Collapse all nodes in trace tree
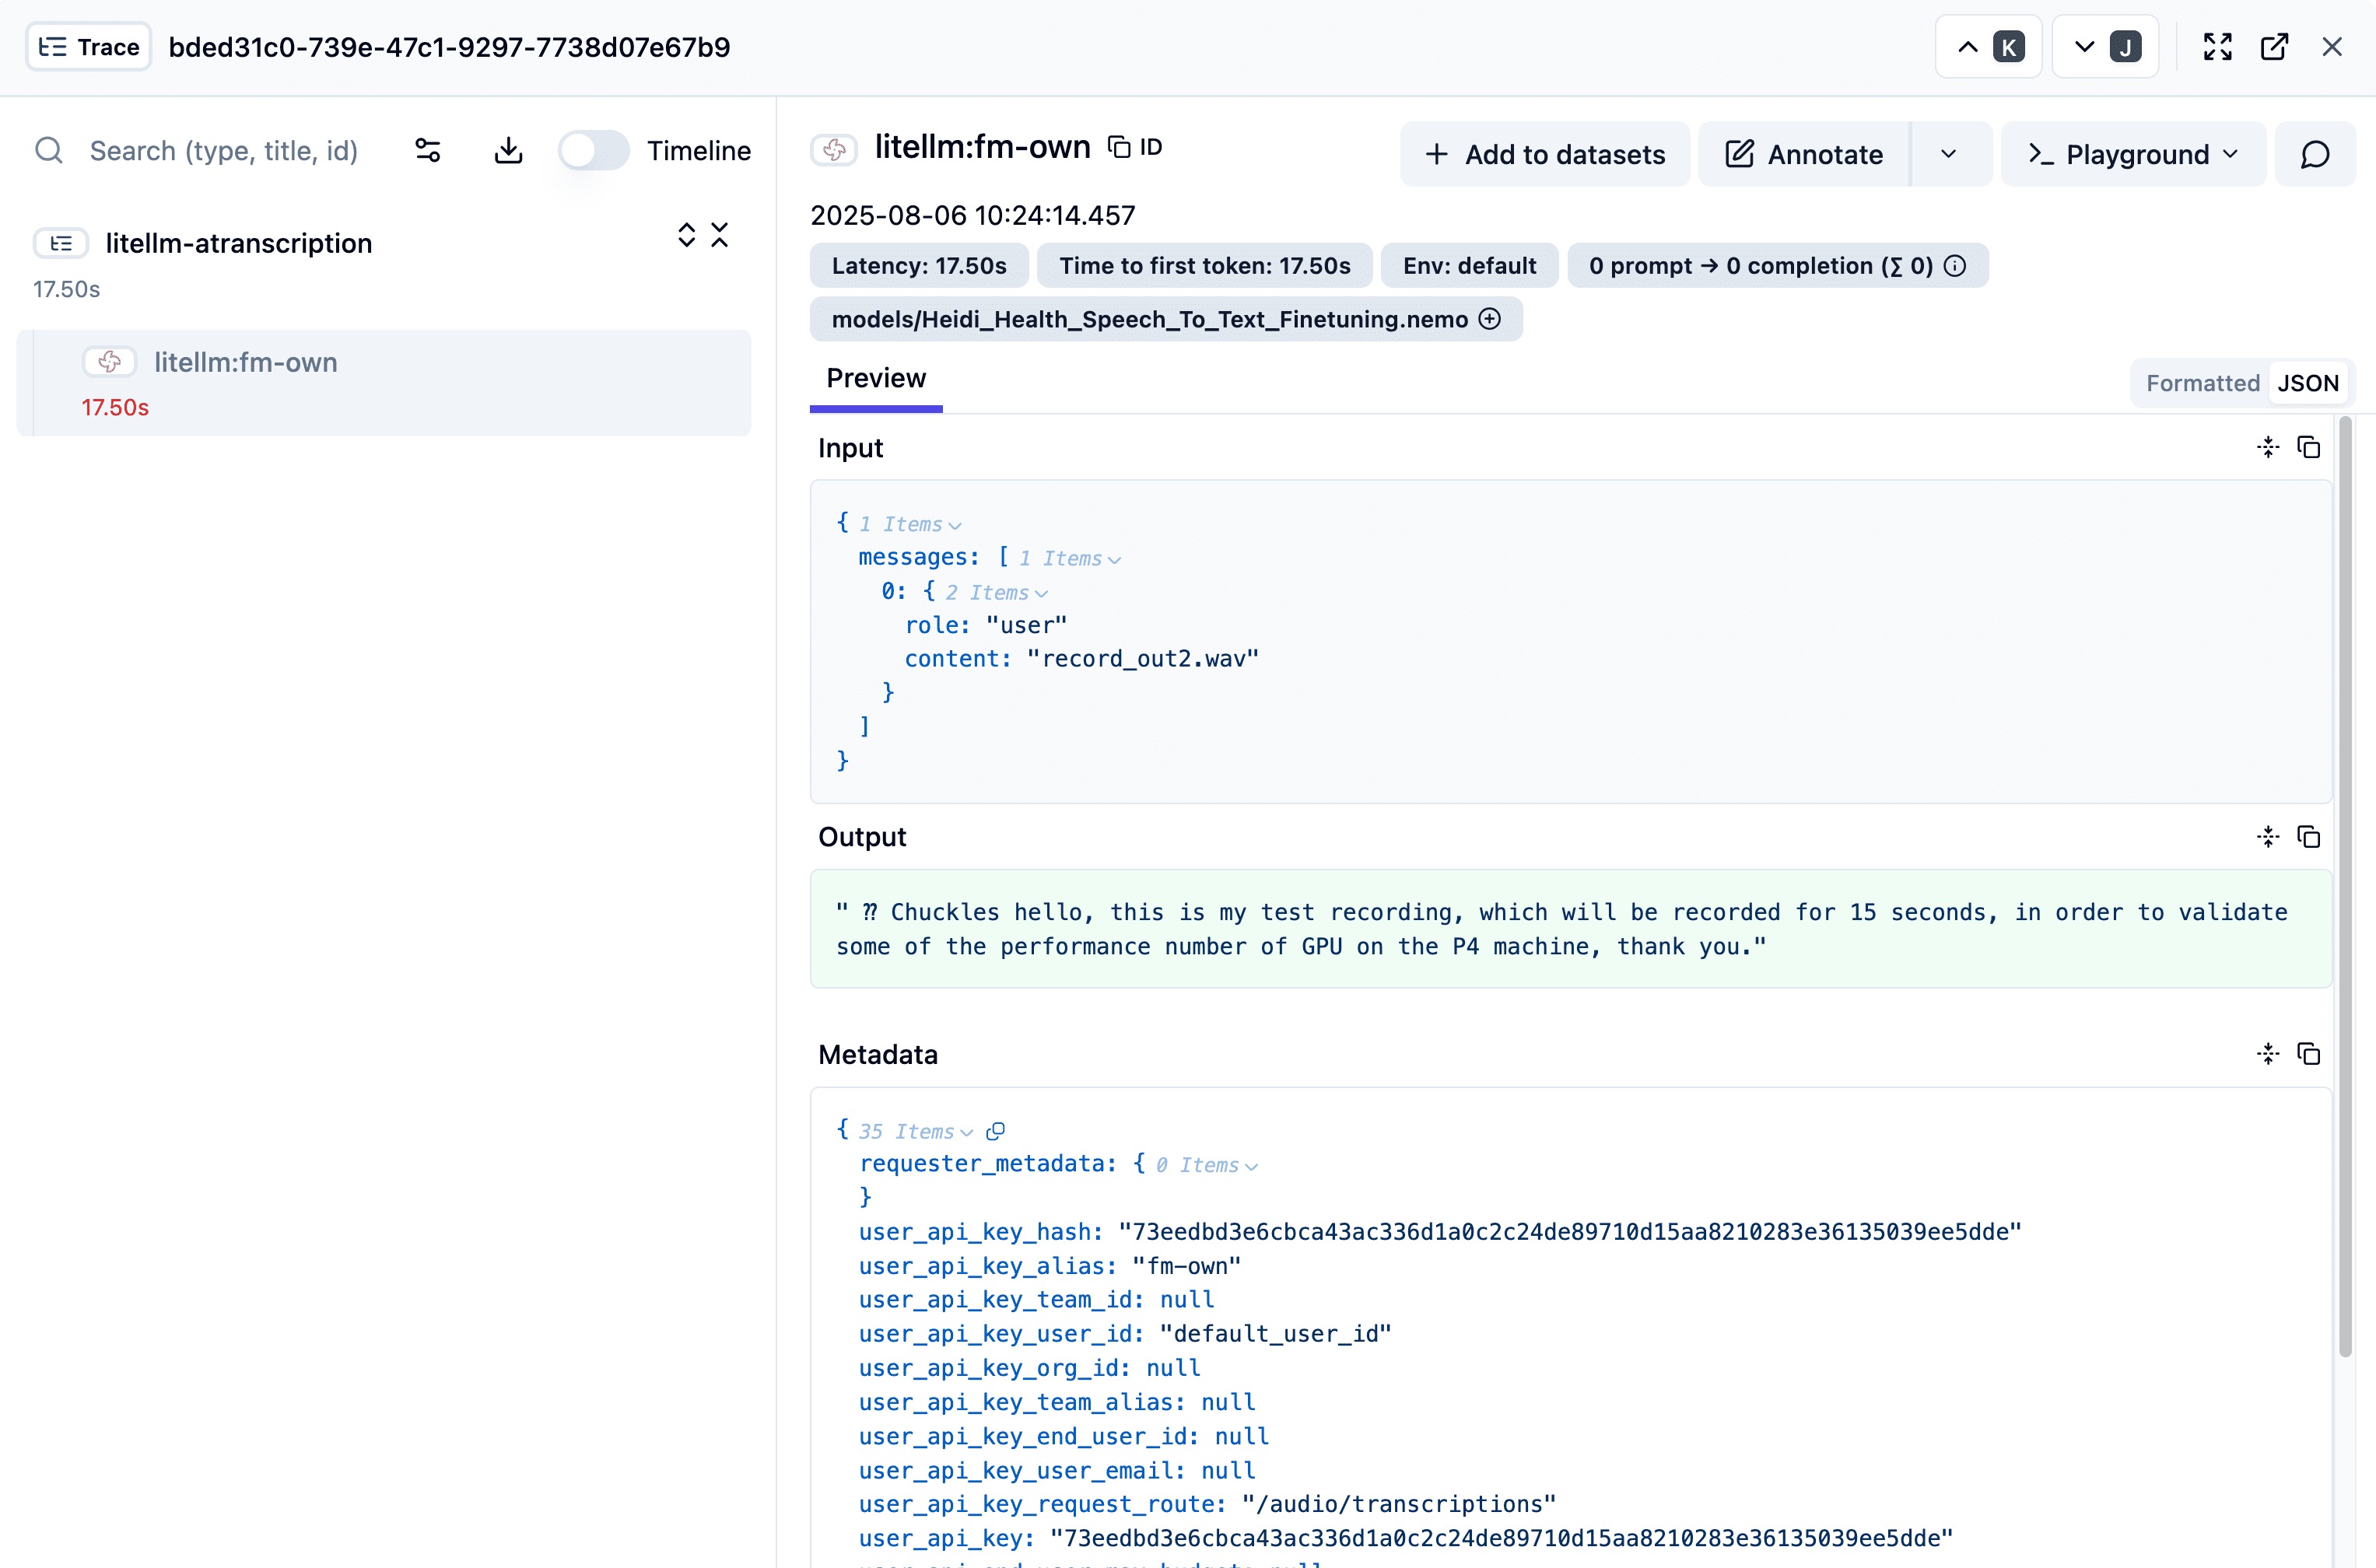Screen dimensions: 2376x1568 [719, 236]
